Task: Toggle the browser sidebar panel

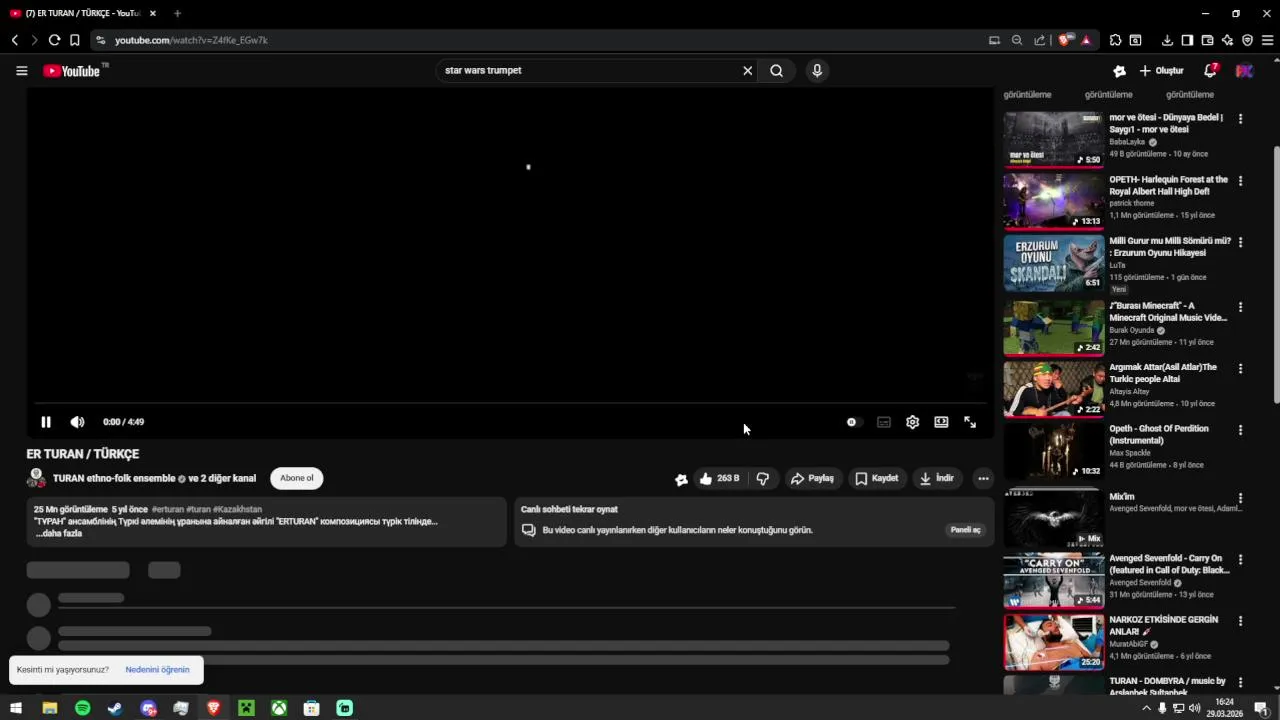Action: 1187,40
